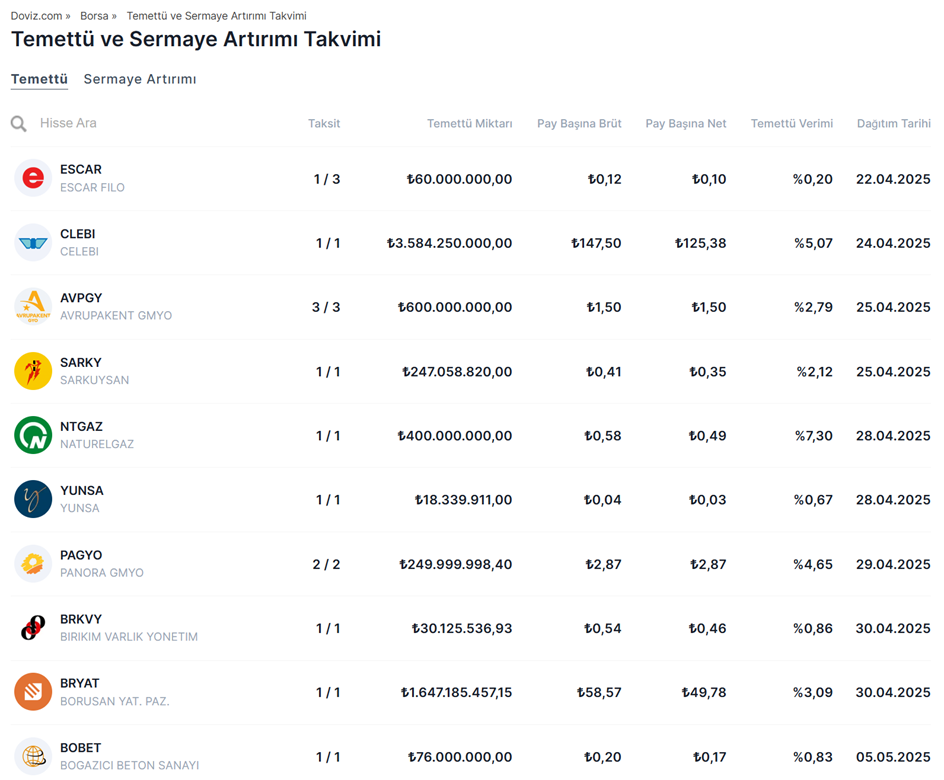This screenshot has width=944, height=780.
Task: Switch to the Sermaye Artırımı tab
Action: point(140,79)
